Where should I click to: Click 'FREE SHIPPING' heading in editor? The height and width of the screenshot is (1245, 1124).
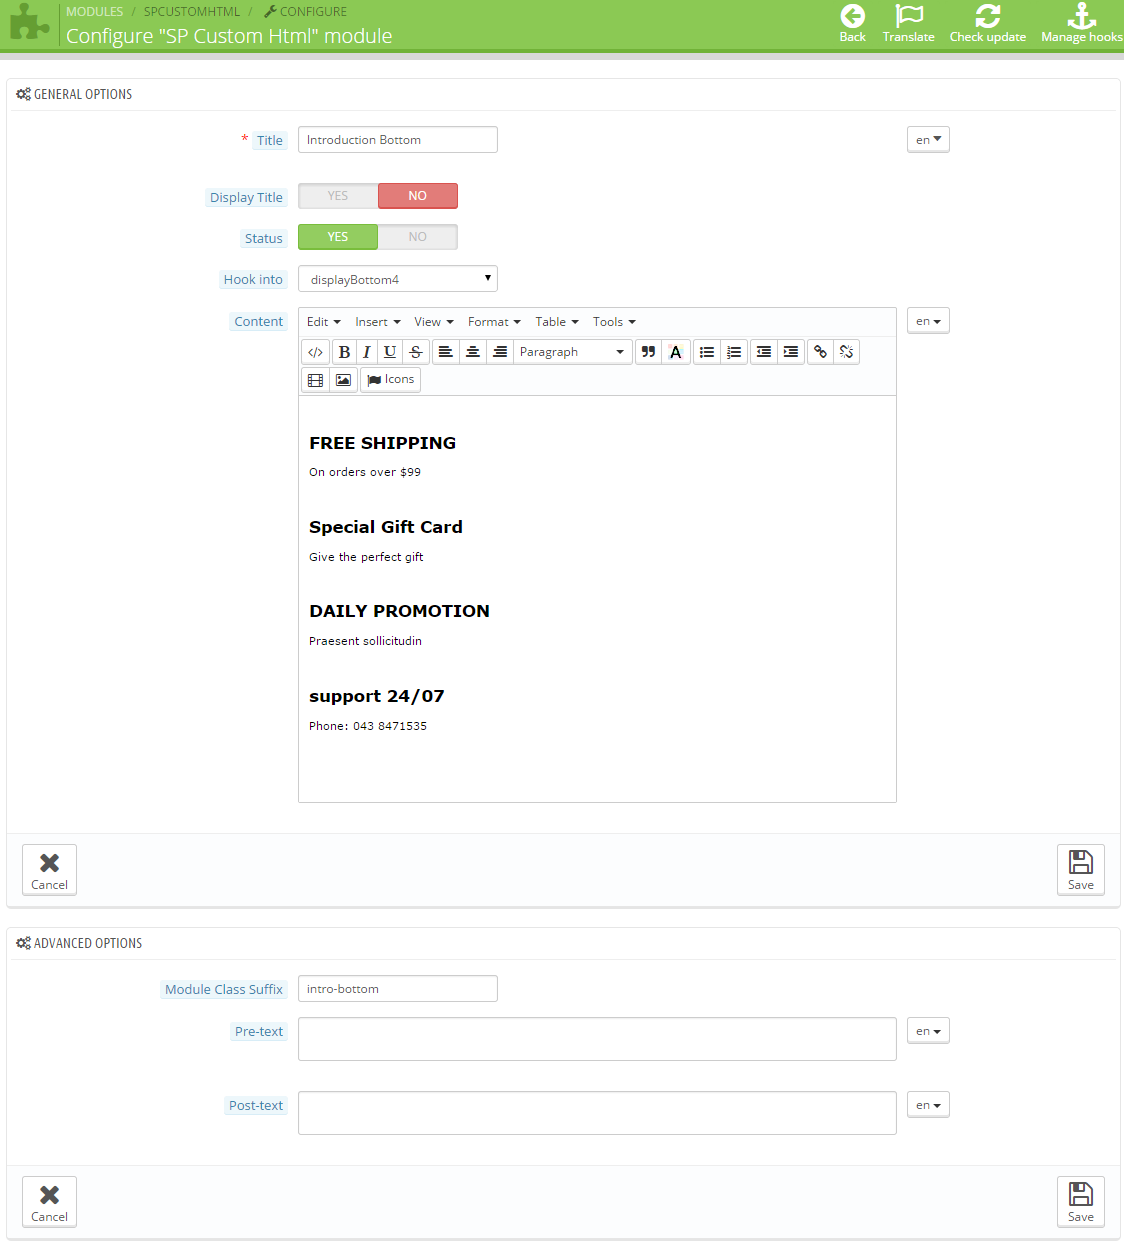click(382, 443)
